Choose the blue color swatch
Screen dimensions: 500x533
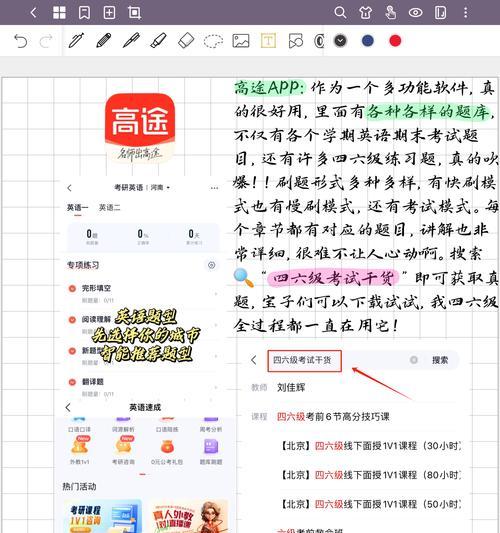coord(368,41)
